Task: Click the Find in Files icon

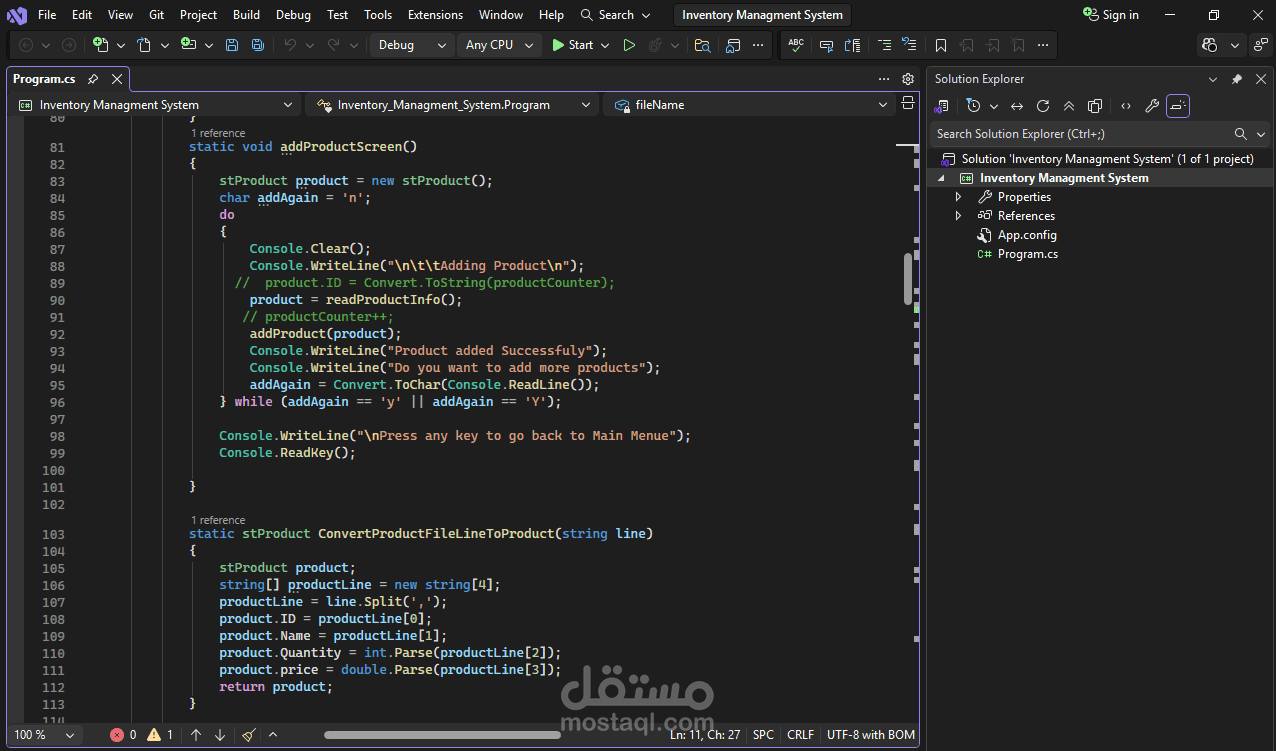Action: (703, 45)
